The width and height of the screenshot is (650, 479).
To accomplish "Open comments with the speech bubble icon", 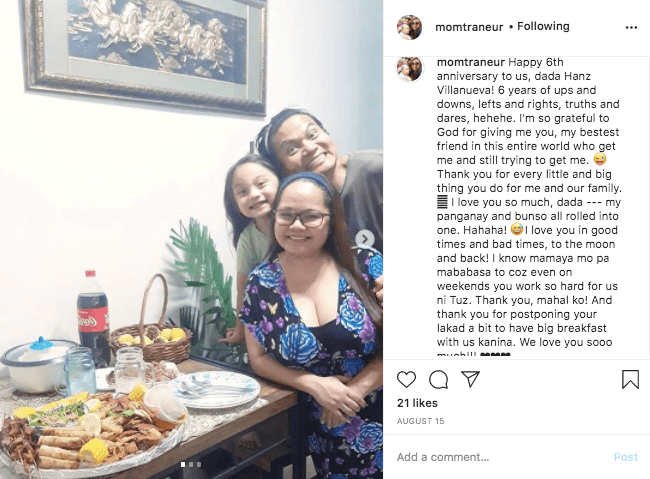I will [439, 379].
